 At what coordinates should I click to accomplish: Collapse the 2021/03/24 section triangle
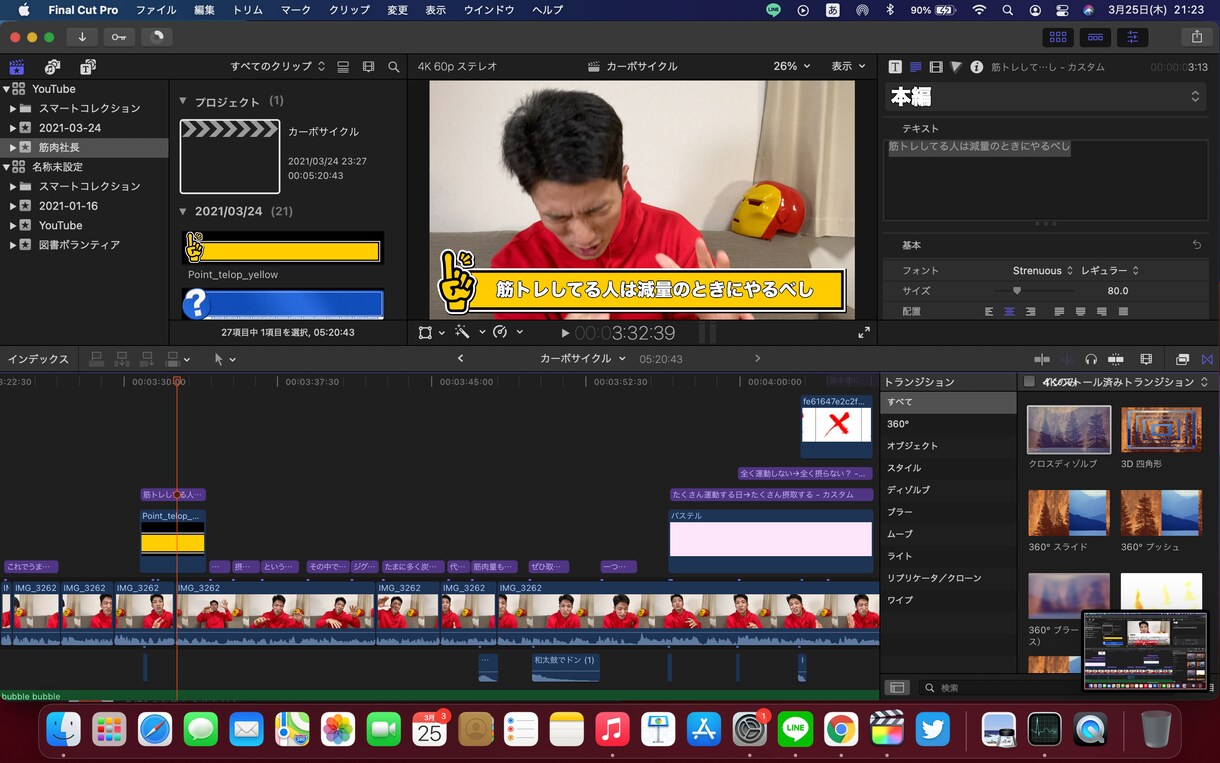tap(183, 211)
